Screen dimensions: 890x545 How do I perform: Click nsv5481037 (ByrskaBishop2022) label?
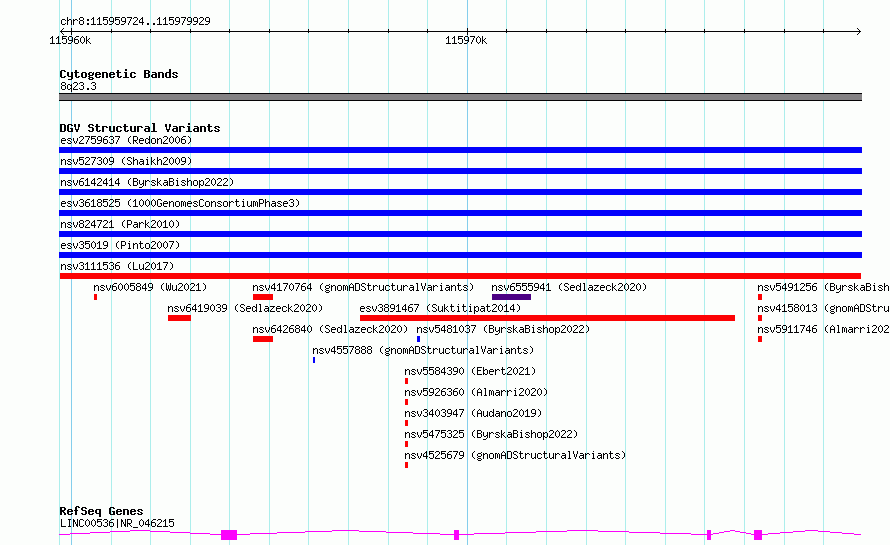point(503,329)
